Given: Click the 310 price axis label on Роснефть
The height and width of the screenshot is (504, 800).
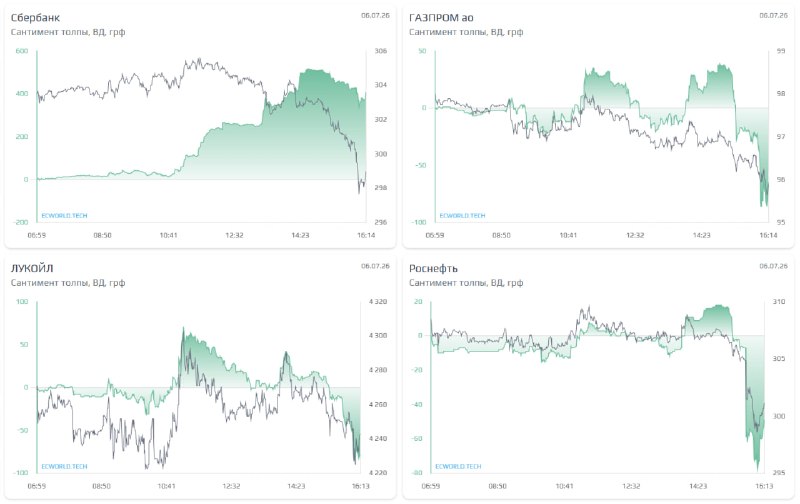Looking at the screenshot, I should tap(779, 301).
